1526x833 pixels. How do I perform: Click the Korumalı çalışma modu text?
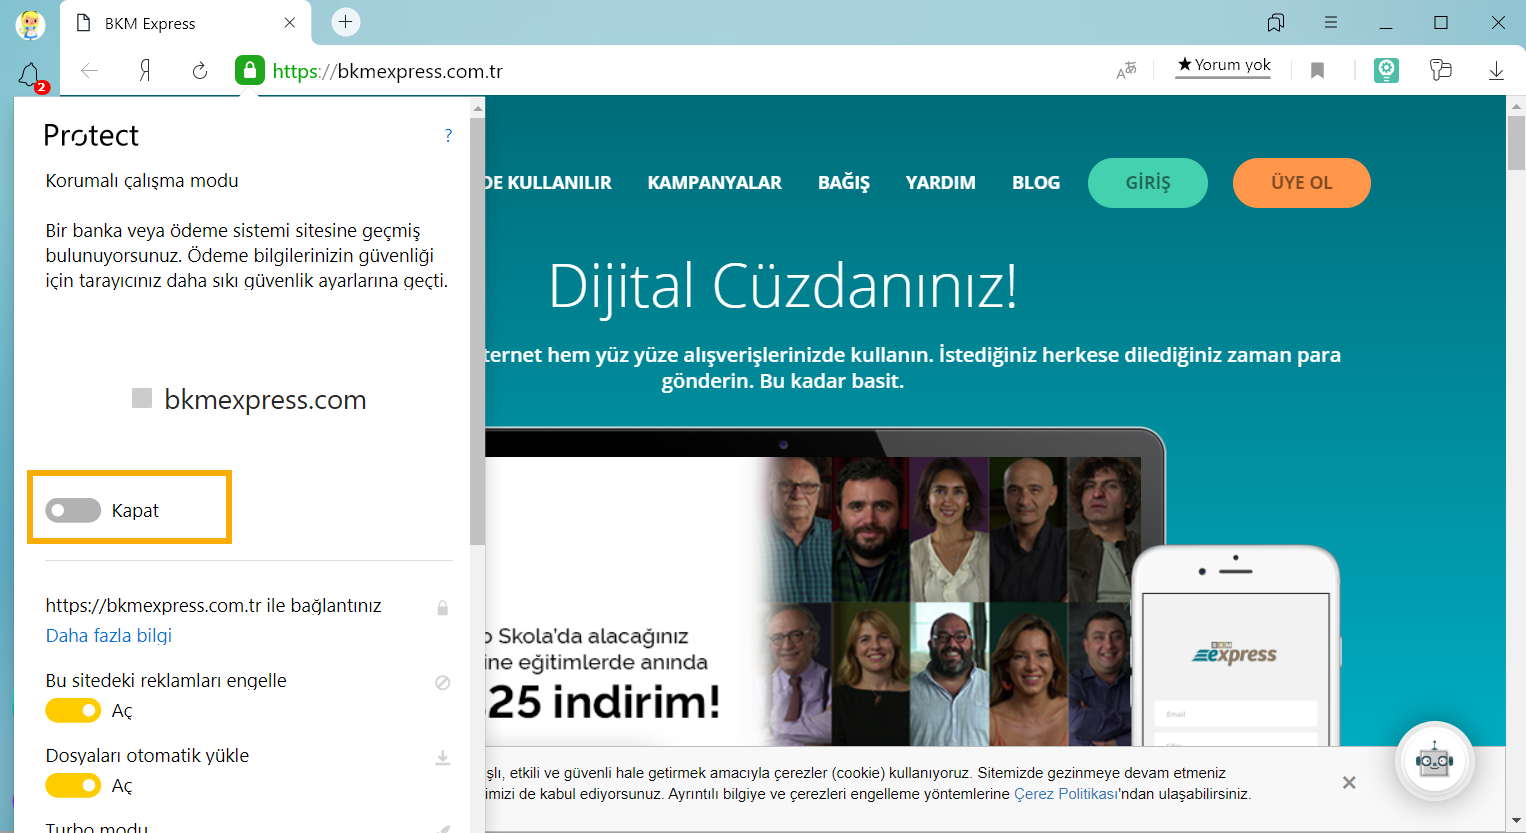point(142,181)
